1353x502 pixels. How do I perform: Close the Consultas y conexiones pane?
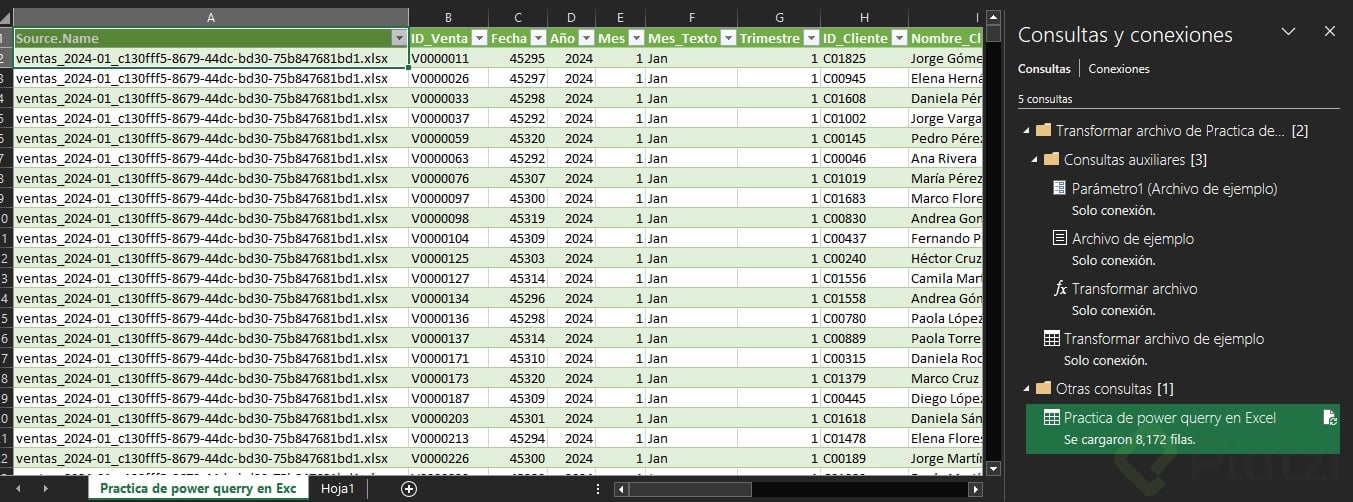1330,32
